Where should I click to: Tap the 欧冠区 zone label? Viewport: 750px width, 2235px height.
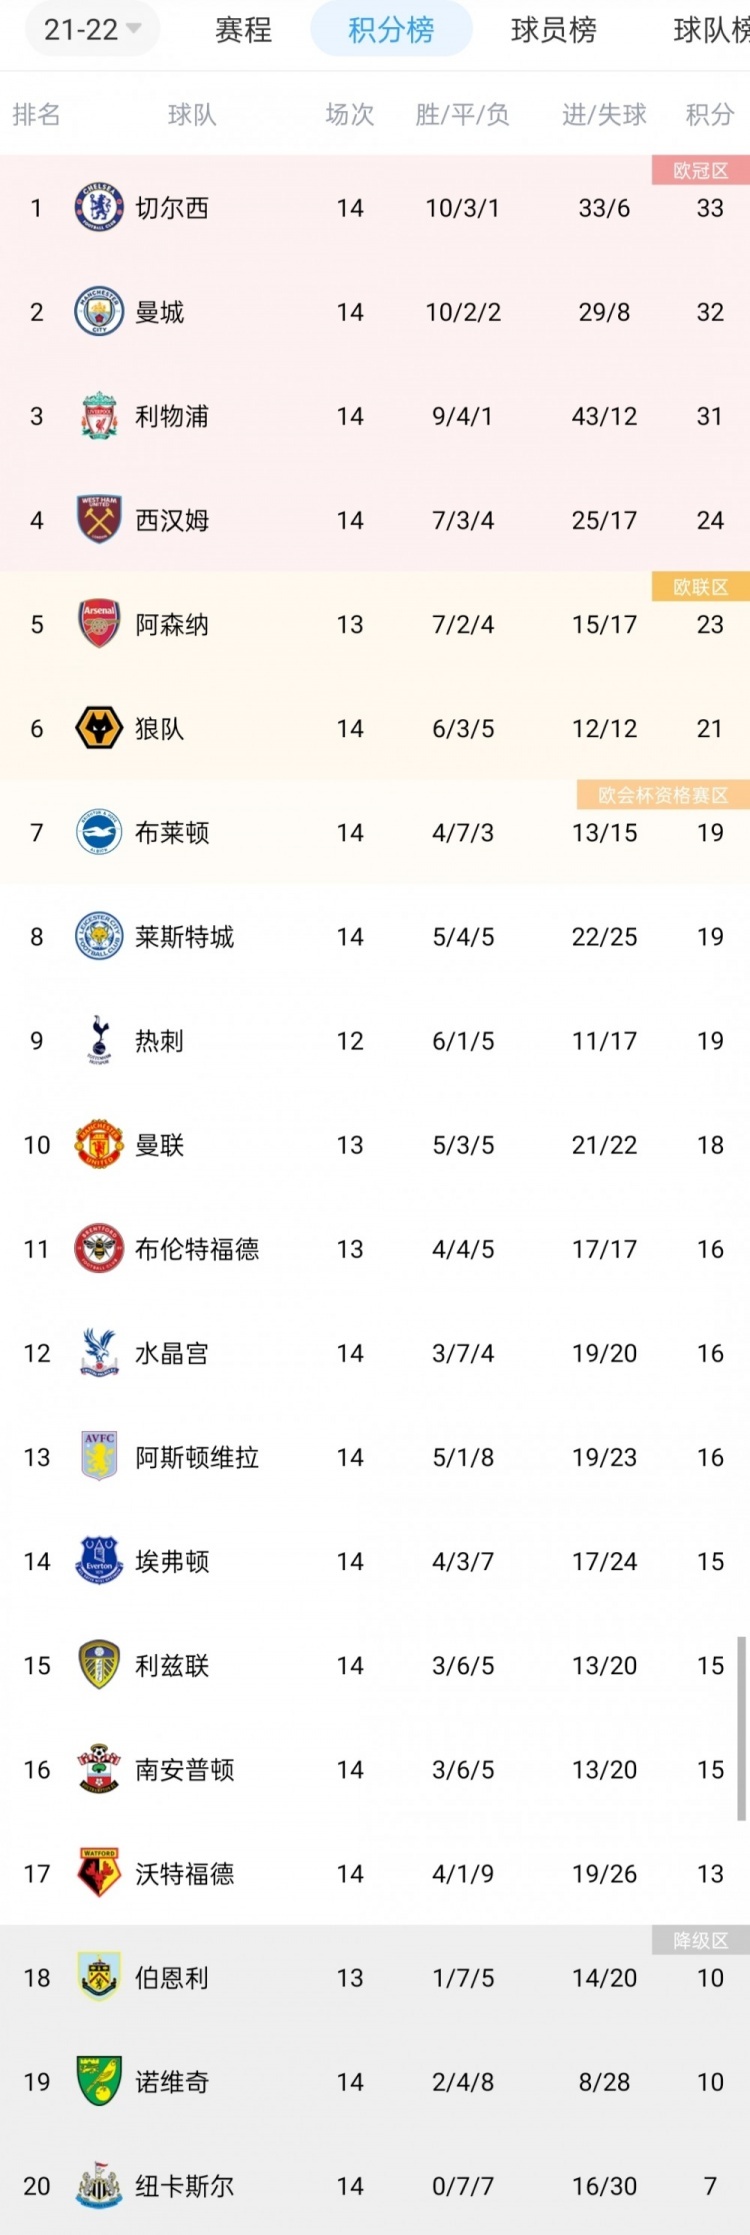[700, 171]
